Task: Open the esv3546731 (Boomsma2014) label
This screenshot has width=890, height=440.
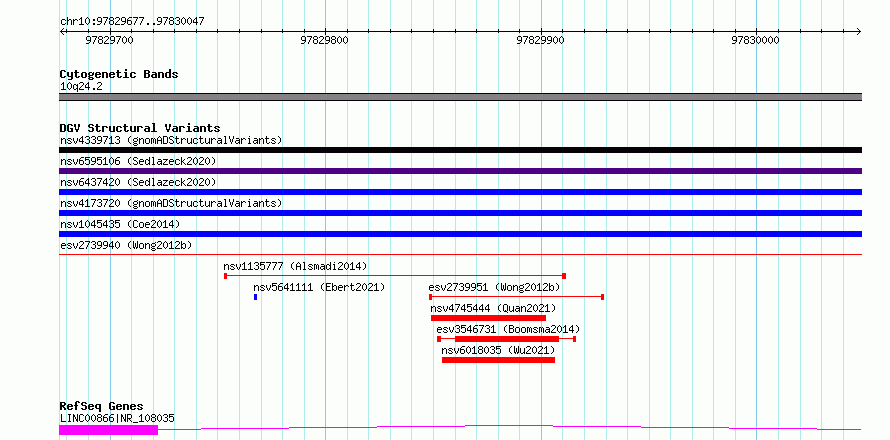Action: [508, 329]
